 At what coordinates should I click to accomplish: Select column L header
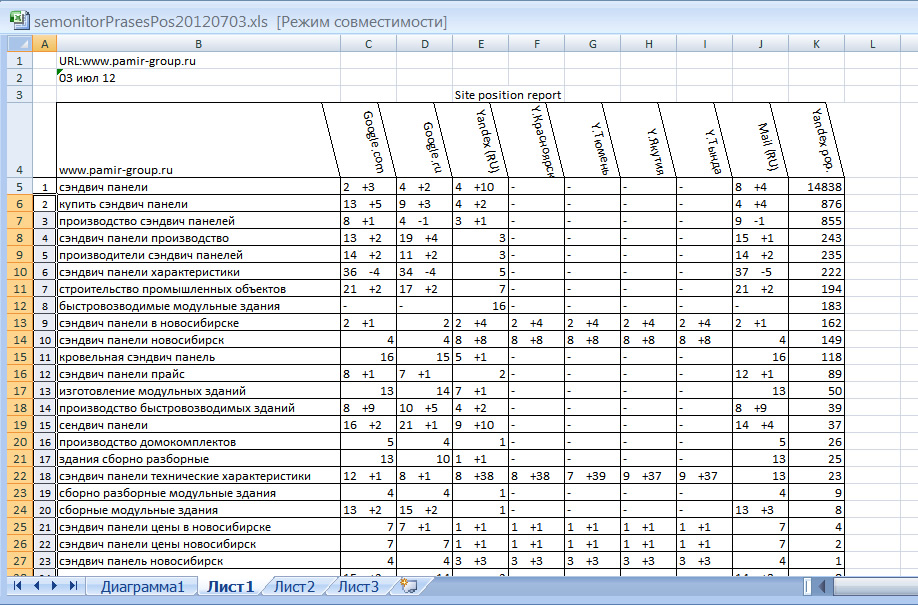tap(872, 44)
